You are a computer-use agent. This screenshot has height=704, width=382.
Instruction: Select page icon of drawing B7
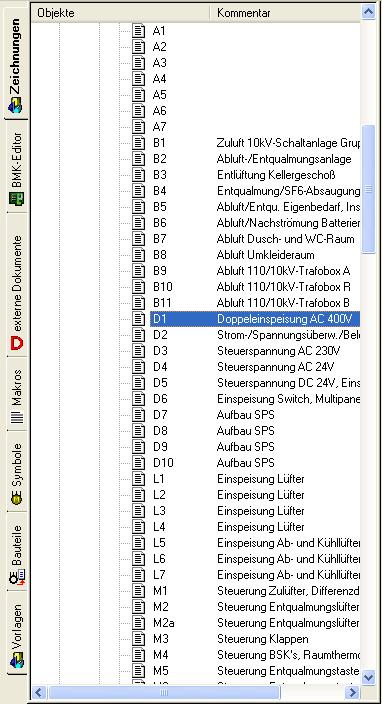139,239
